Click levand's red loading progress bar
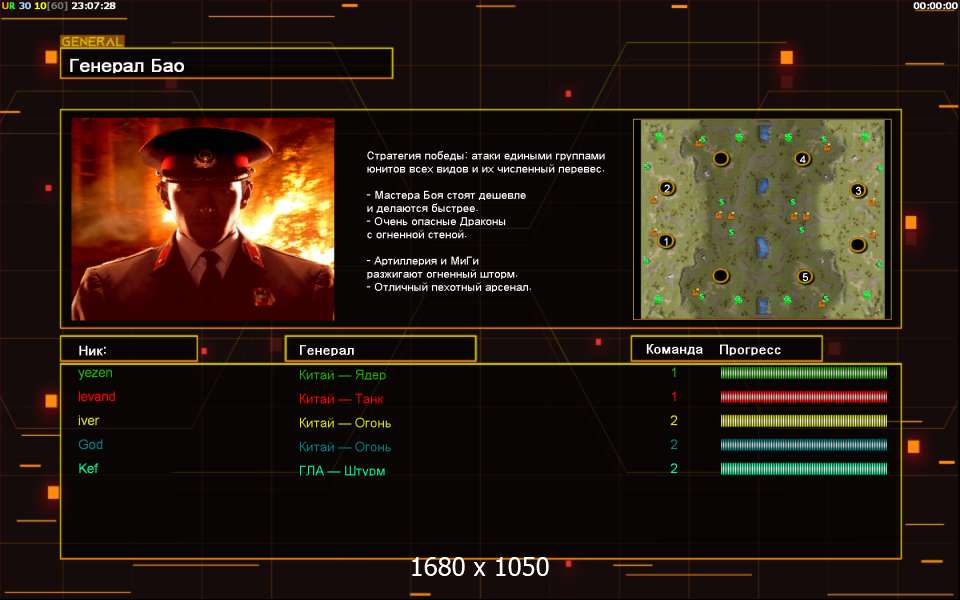The image size is (960, 600). (x=804, y=397)
